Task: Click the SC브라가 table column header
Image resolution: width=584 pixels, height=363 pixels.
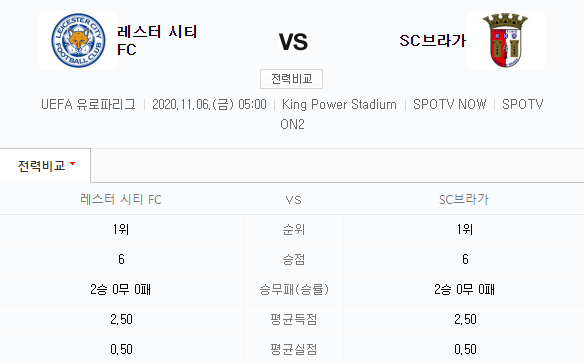Action: [464, 200]
